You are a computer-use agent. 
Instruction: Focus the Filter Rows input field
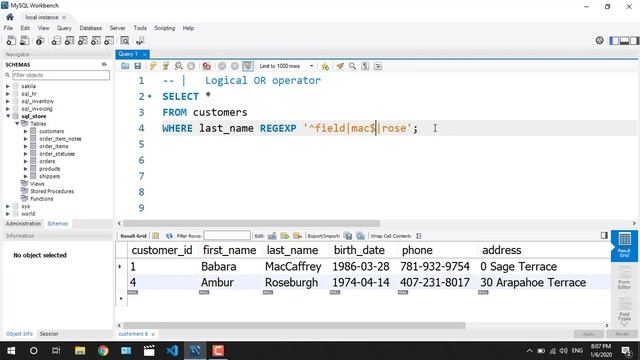[x=227, y=236]
